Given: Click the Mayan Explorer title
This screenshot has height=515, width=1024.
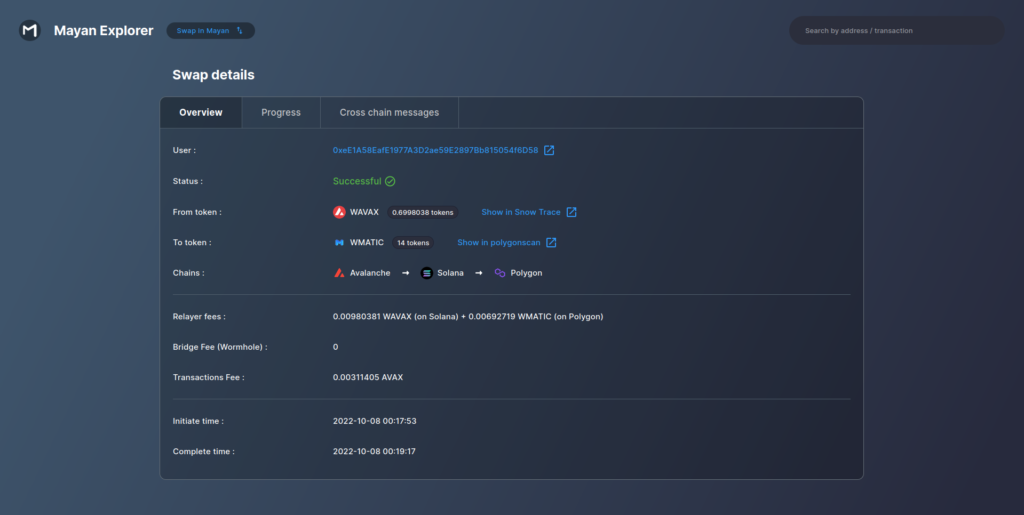Looking at the screenshot, I should [104, 31].
